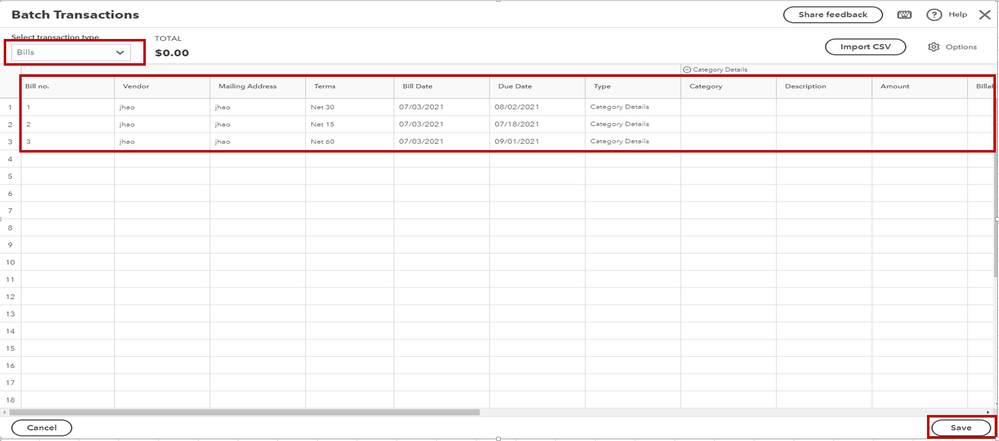The height and width of the screenshot is (441, 999).
Task: Select the Vendor column header
Action: [162, 87]
